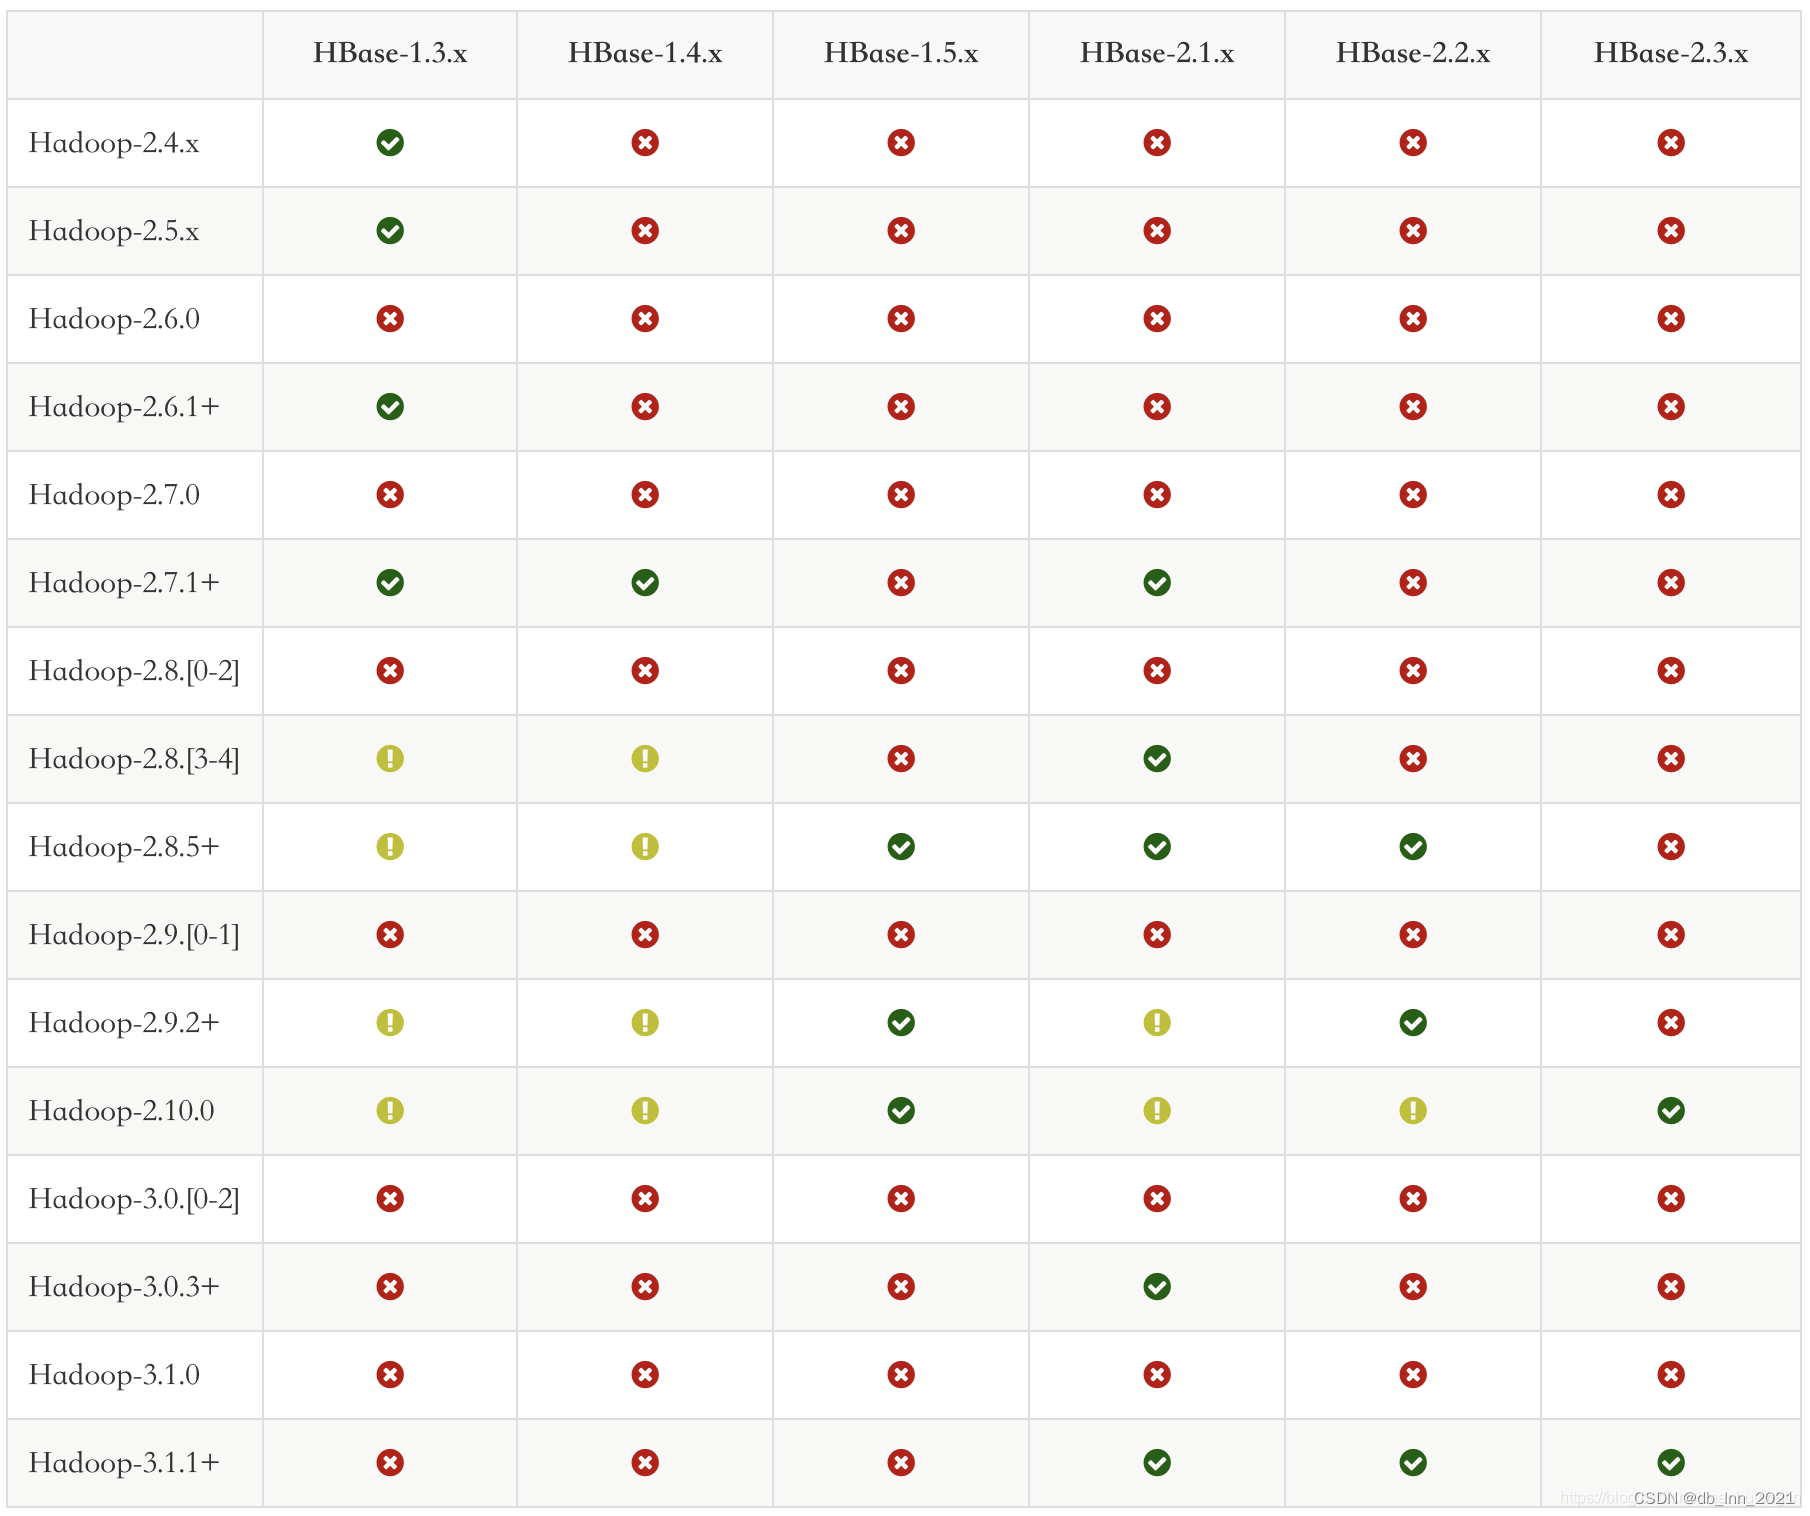The width and height of the screenshot is (1810, 1516).
Task: Select the Hadoop-2.8.5+ row label
Action: click(x=124, y=847)
